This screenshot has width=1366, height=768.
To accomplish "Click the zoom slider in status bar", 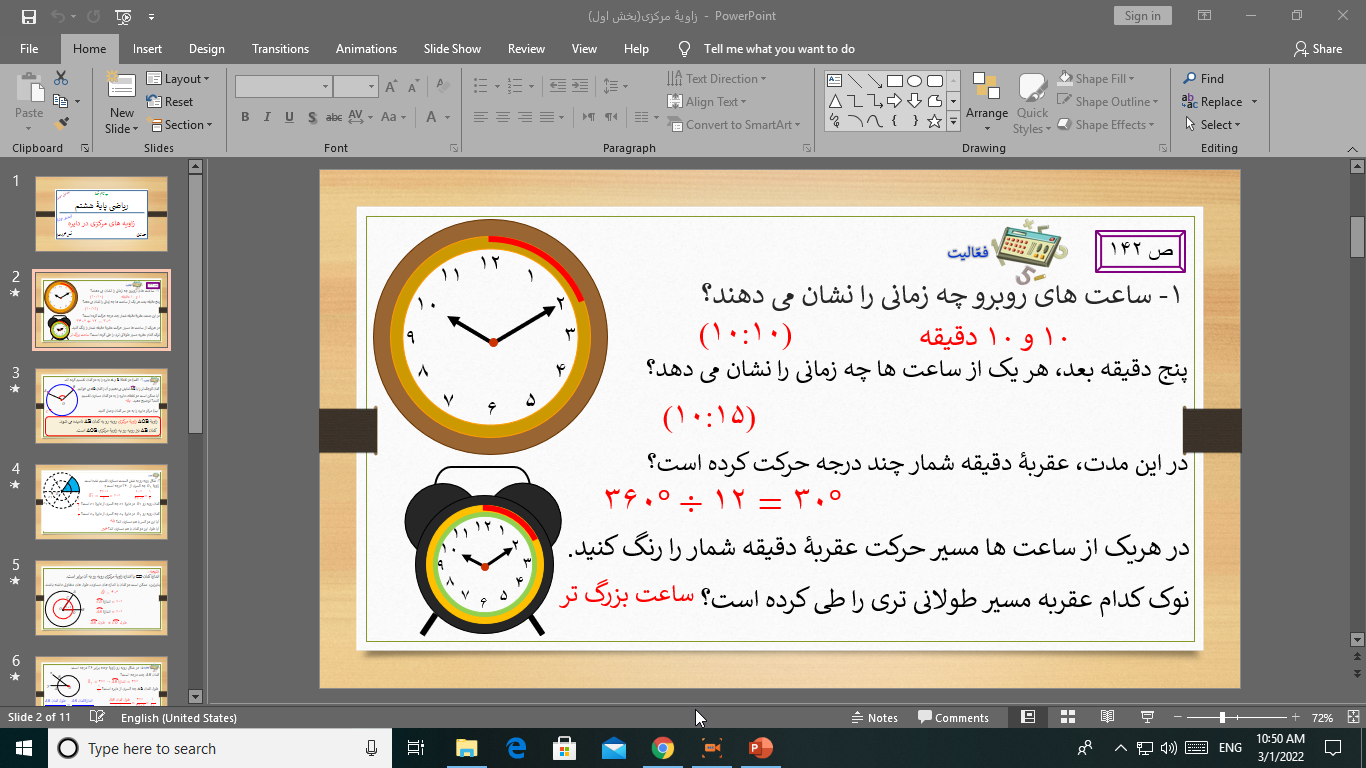I will pyautogui.click(x=1222, y=717).
